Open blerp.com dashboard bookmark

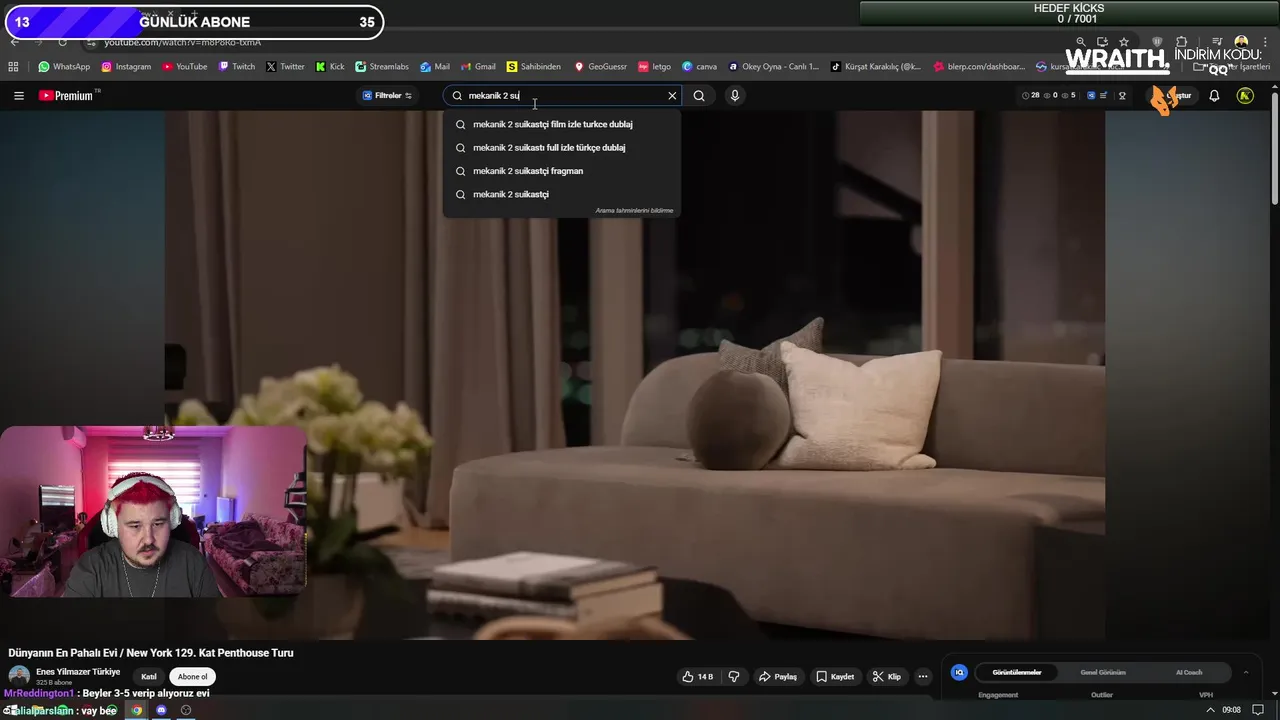click(979, 67)
